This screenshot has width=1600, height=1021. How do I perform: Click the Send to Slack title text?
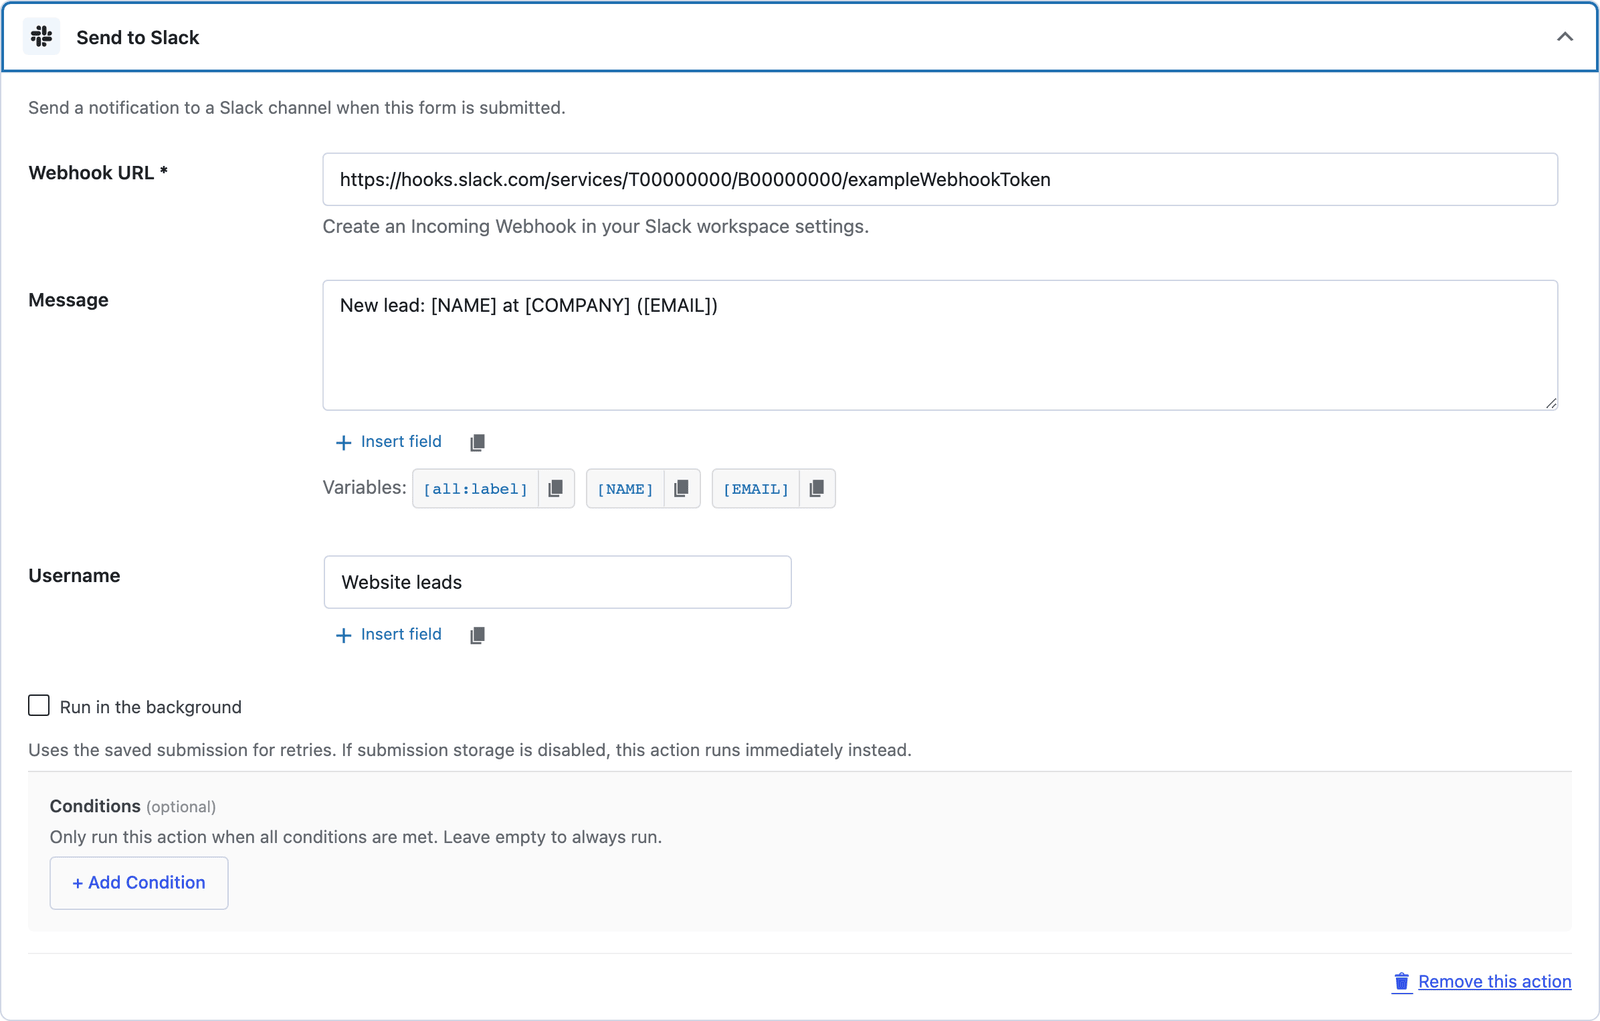[138, 38]
